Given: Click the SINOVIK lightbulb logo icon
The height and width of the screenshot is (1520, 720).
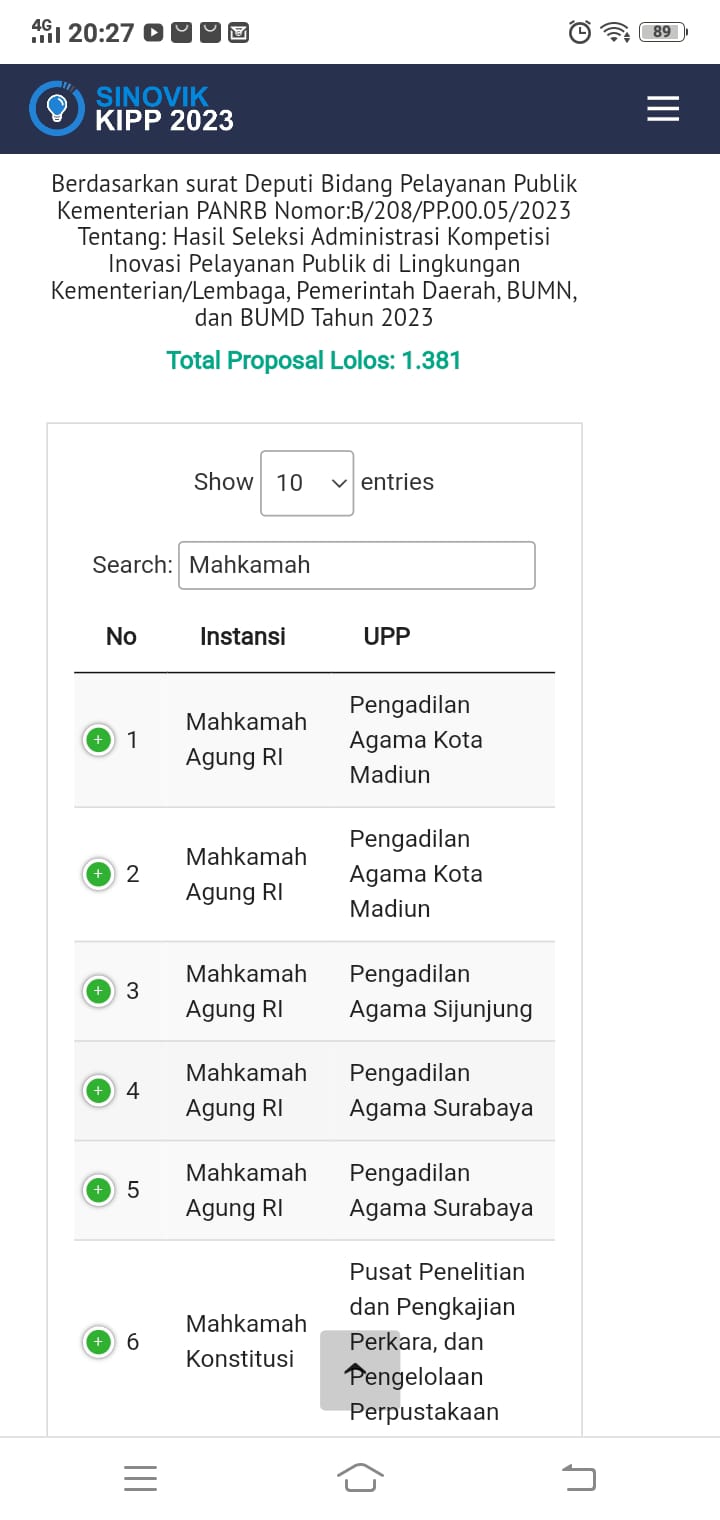Looking at the screenshot, I should (x=57, y=108).
